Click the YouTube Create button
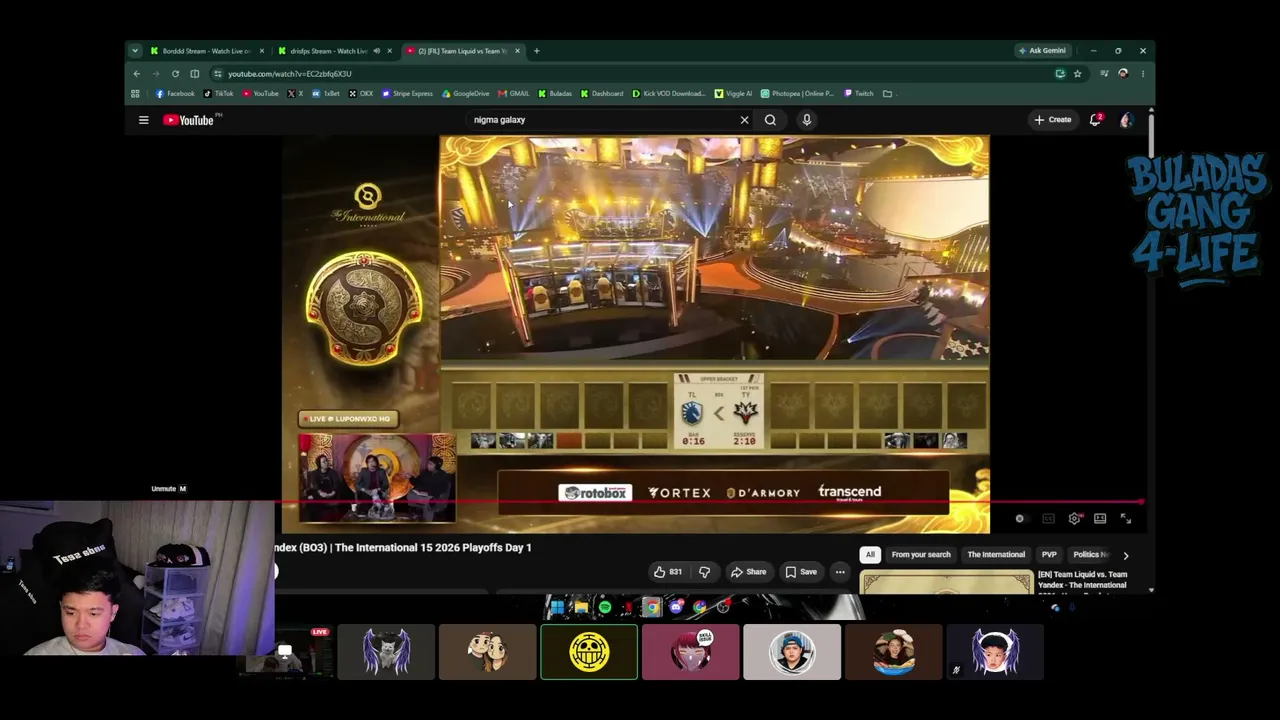 pos(1053,120)
